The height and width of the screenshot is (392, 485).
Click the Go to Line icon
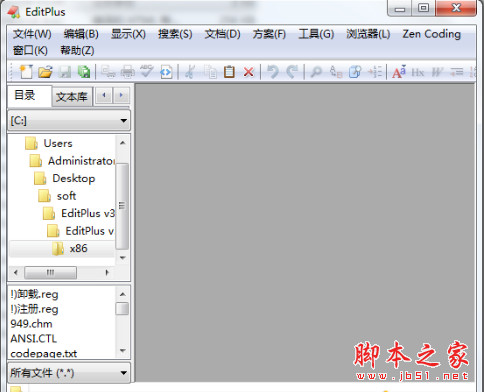375,72
